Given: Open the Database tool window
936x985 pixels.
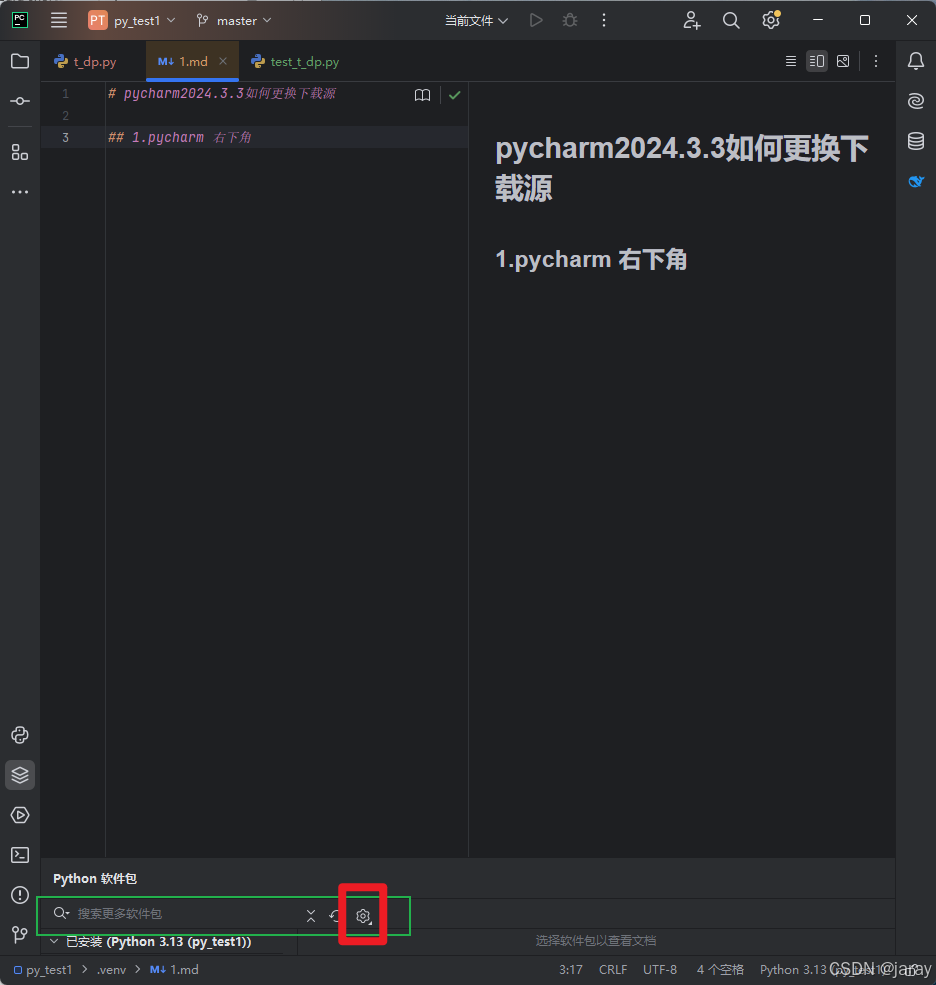Looking at the screenshot, I should point(916,141).
